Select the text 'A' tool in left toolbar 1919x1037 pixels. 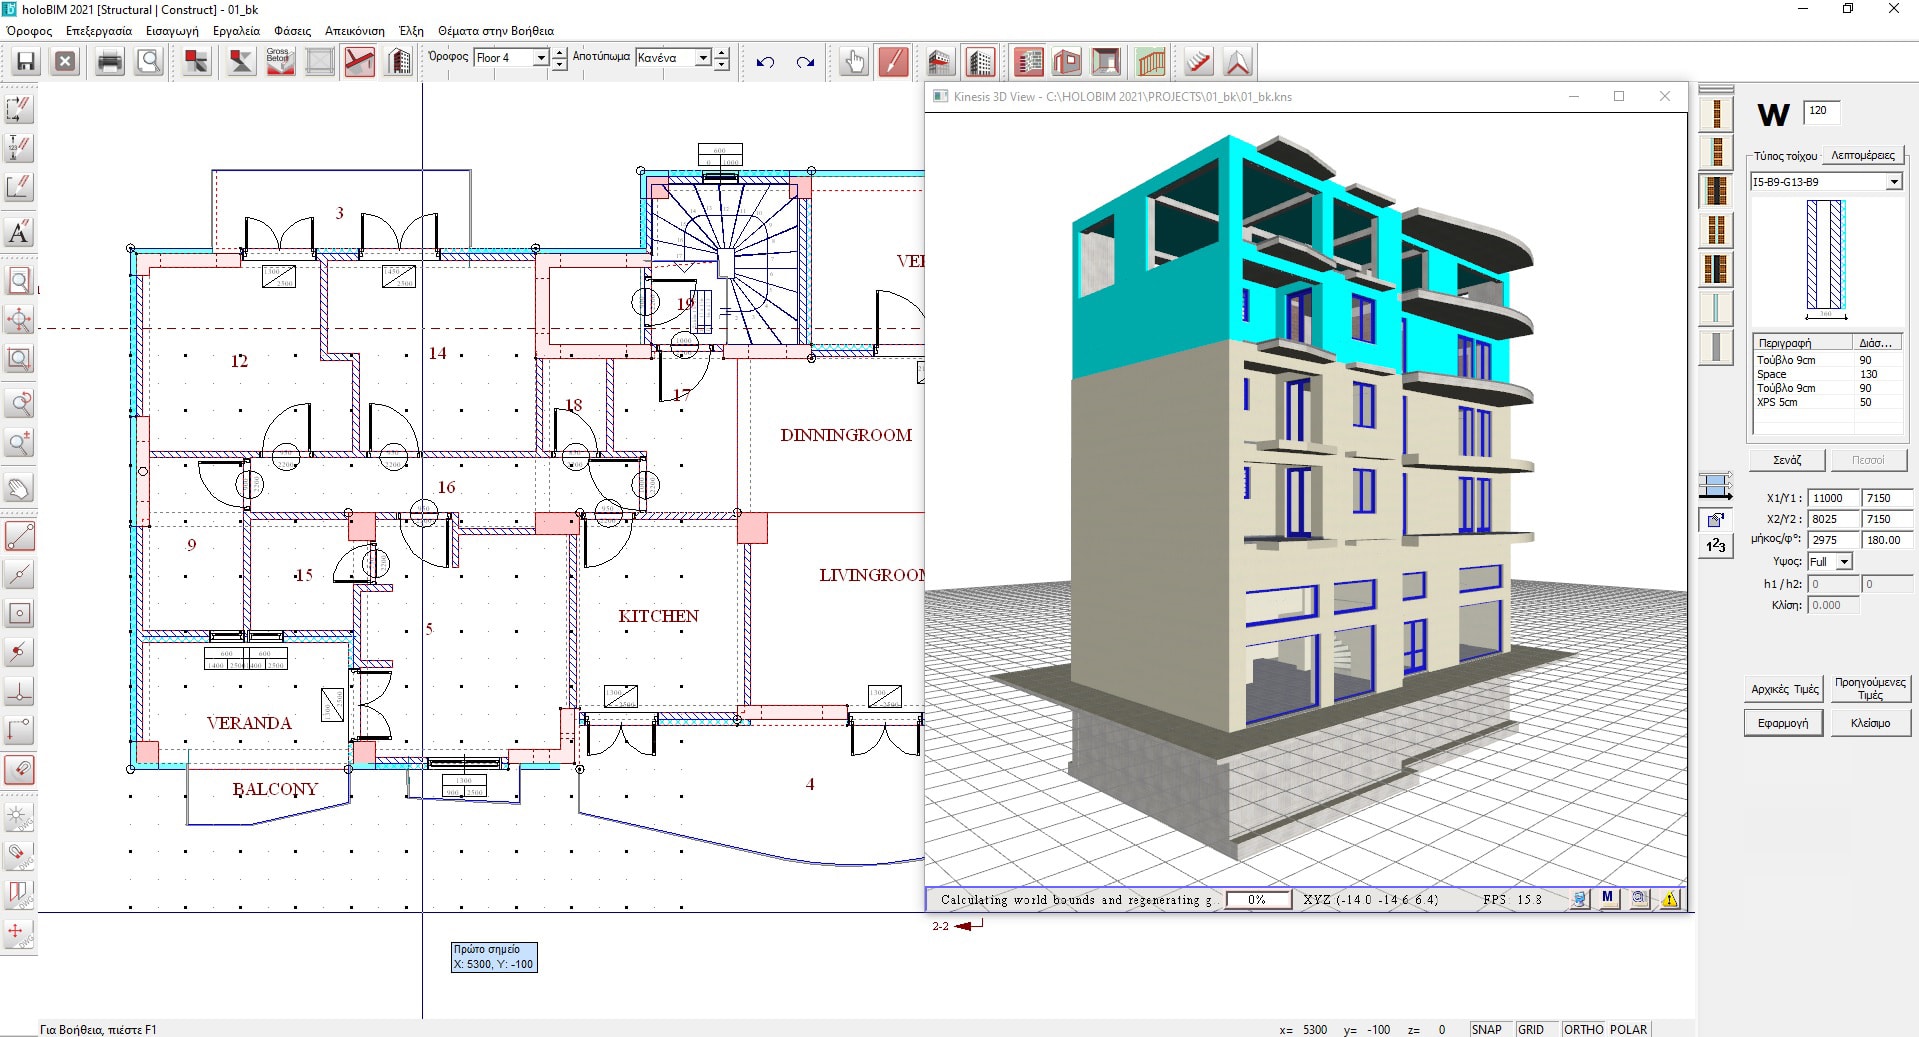(19, 232)
